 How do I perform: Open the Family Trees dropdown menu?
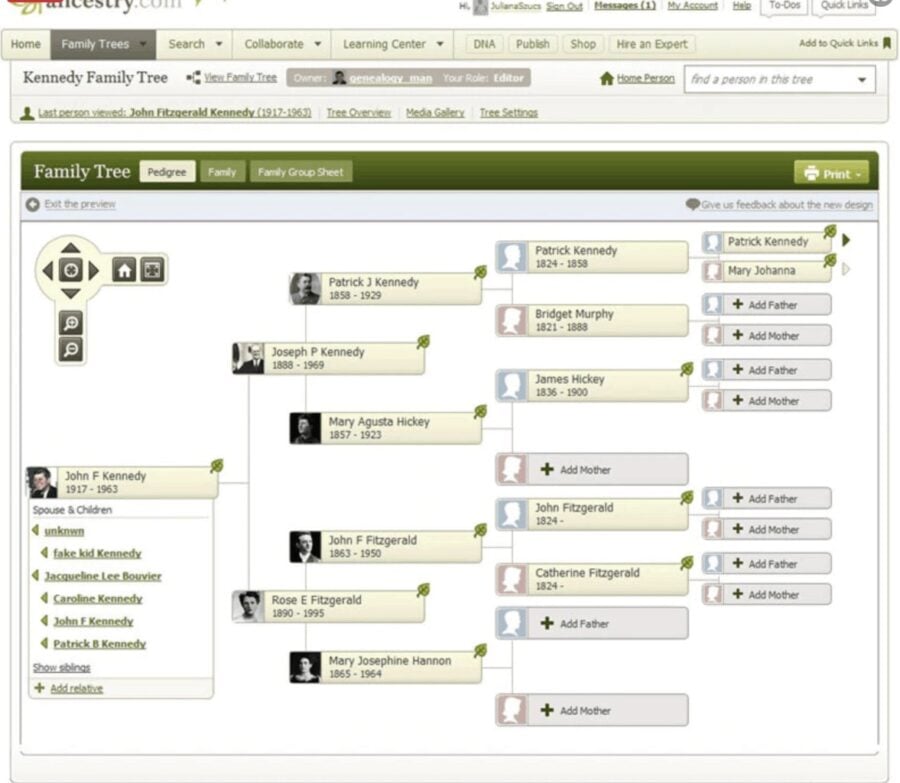tap(104, 44)
